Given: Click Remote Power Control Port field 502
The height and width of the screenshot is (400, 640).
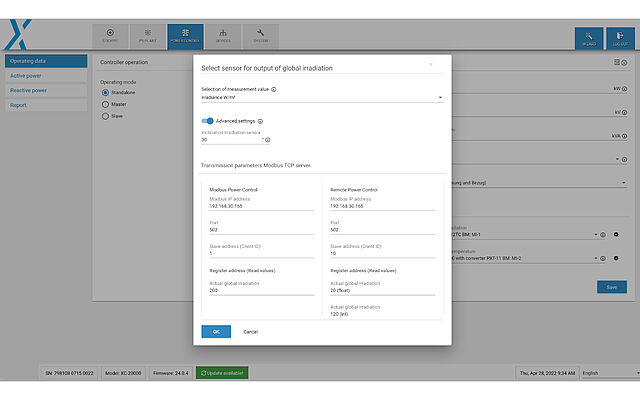Looking at the screenshot, I should coord(382,230).
